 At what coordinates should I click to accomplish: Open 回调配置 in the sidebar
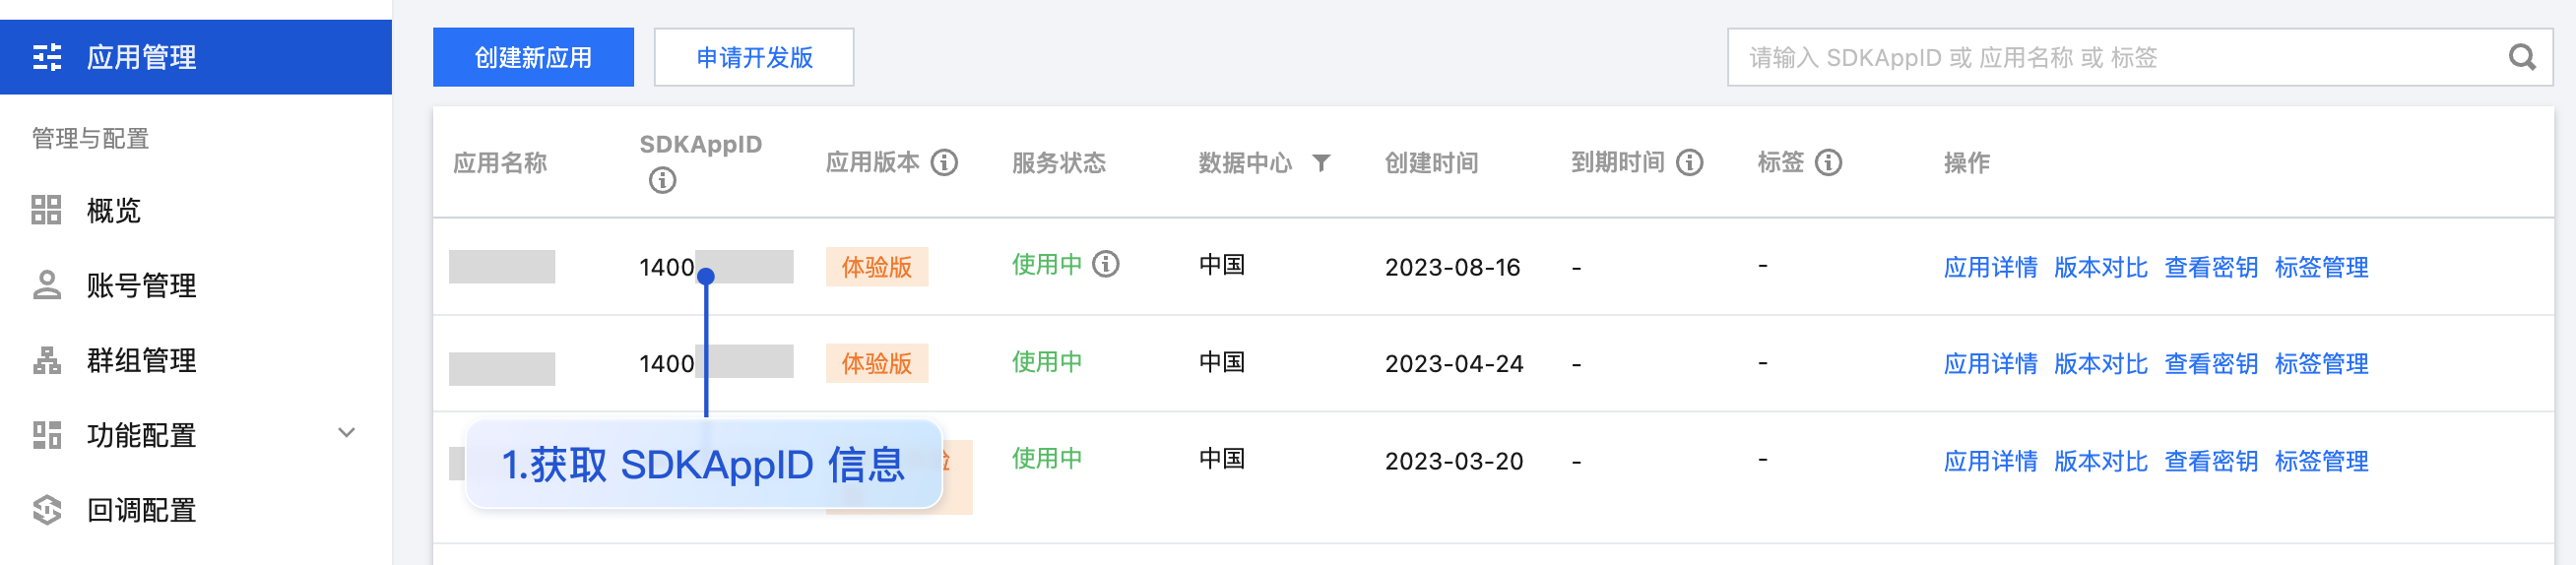[140, 511]
